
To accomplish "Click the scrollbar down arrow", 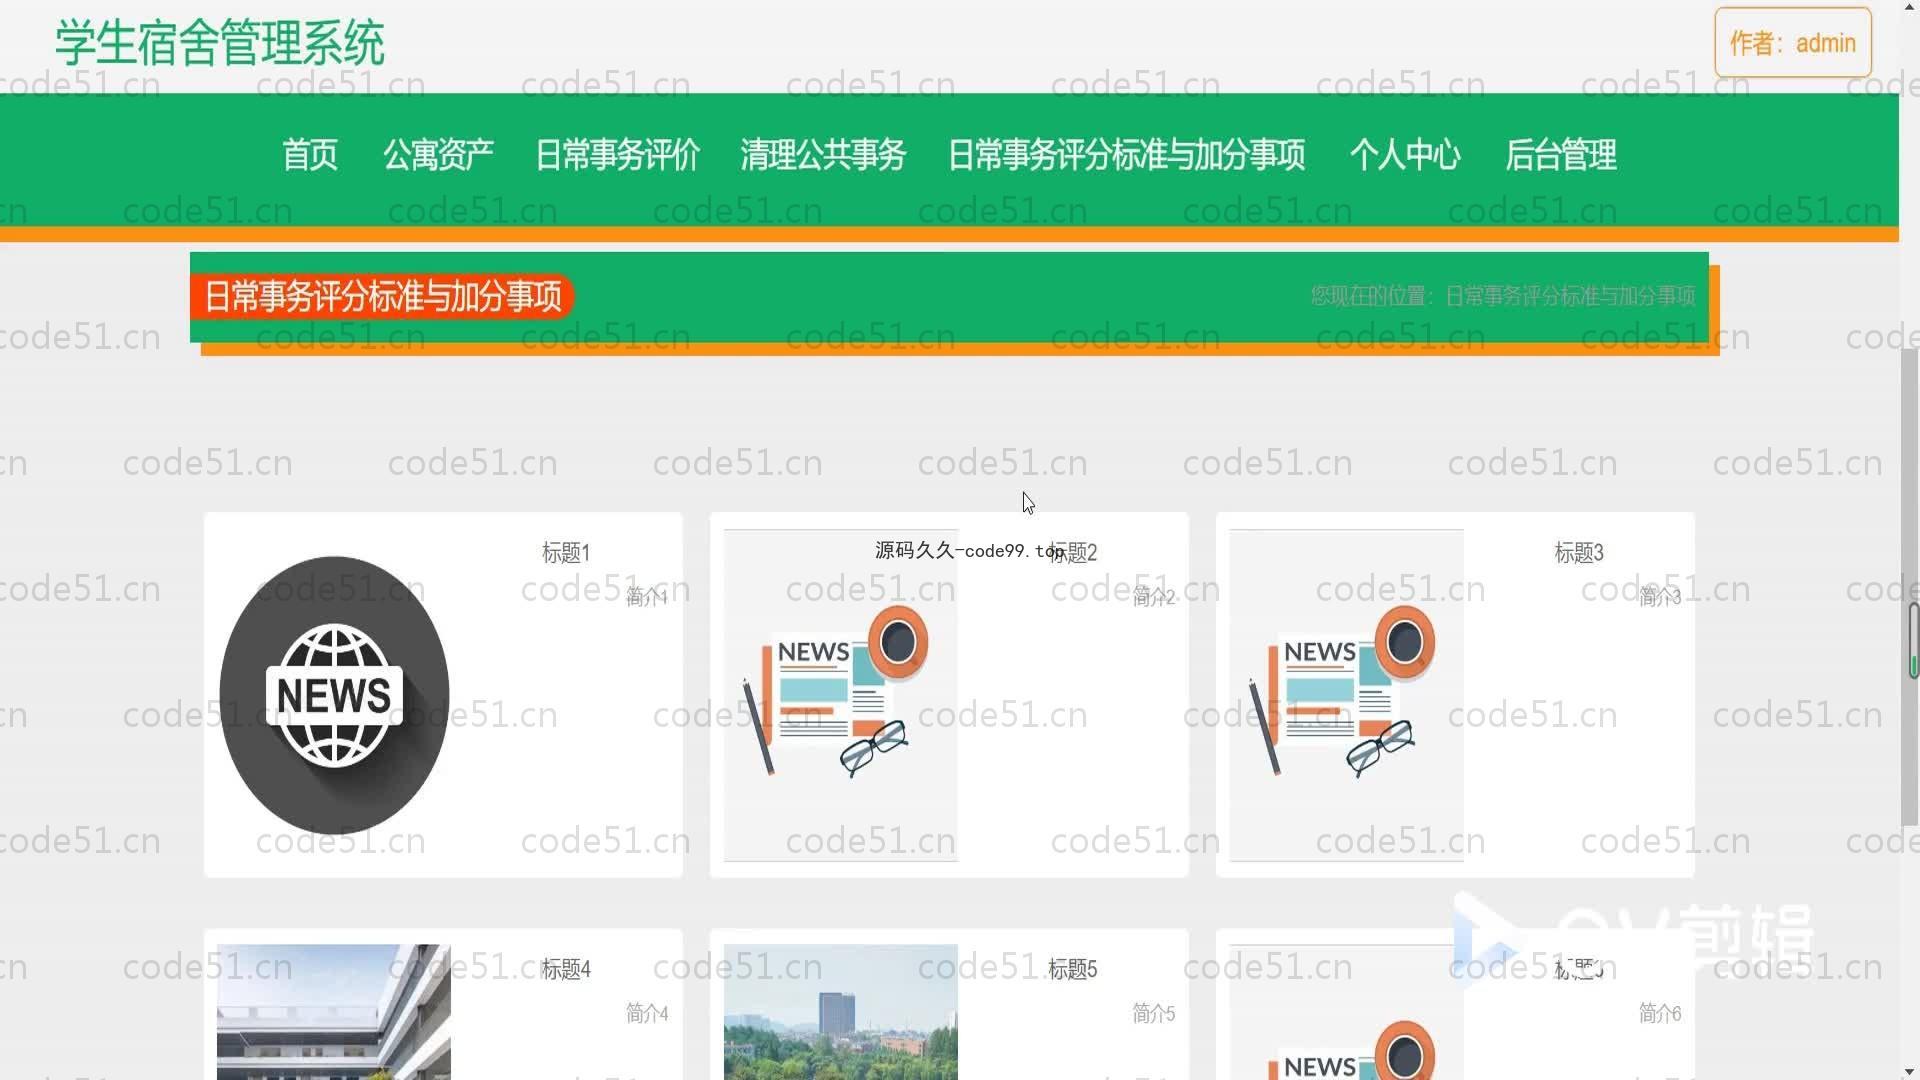I will (x=1910, y=1071).
